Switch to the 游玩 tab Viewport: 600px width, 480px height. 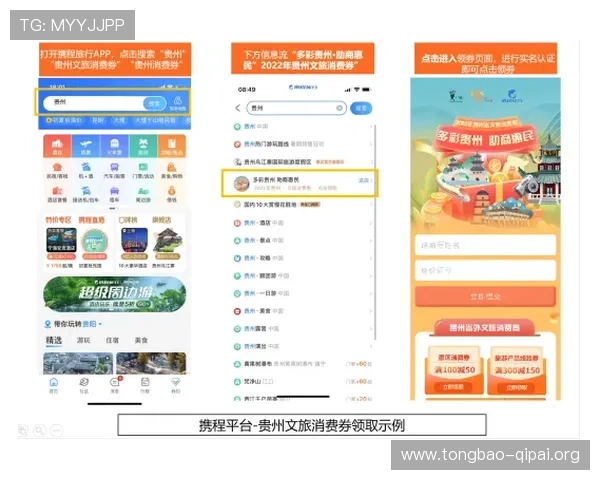(83, 340)
